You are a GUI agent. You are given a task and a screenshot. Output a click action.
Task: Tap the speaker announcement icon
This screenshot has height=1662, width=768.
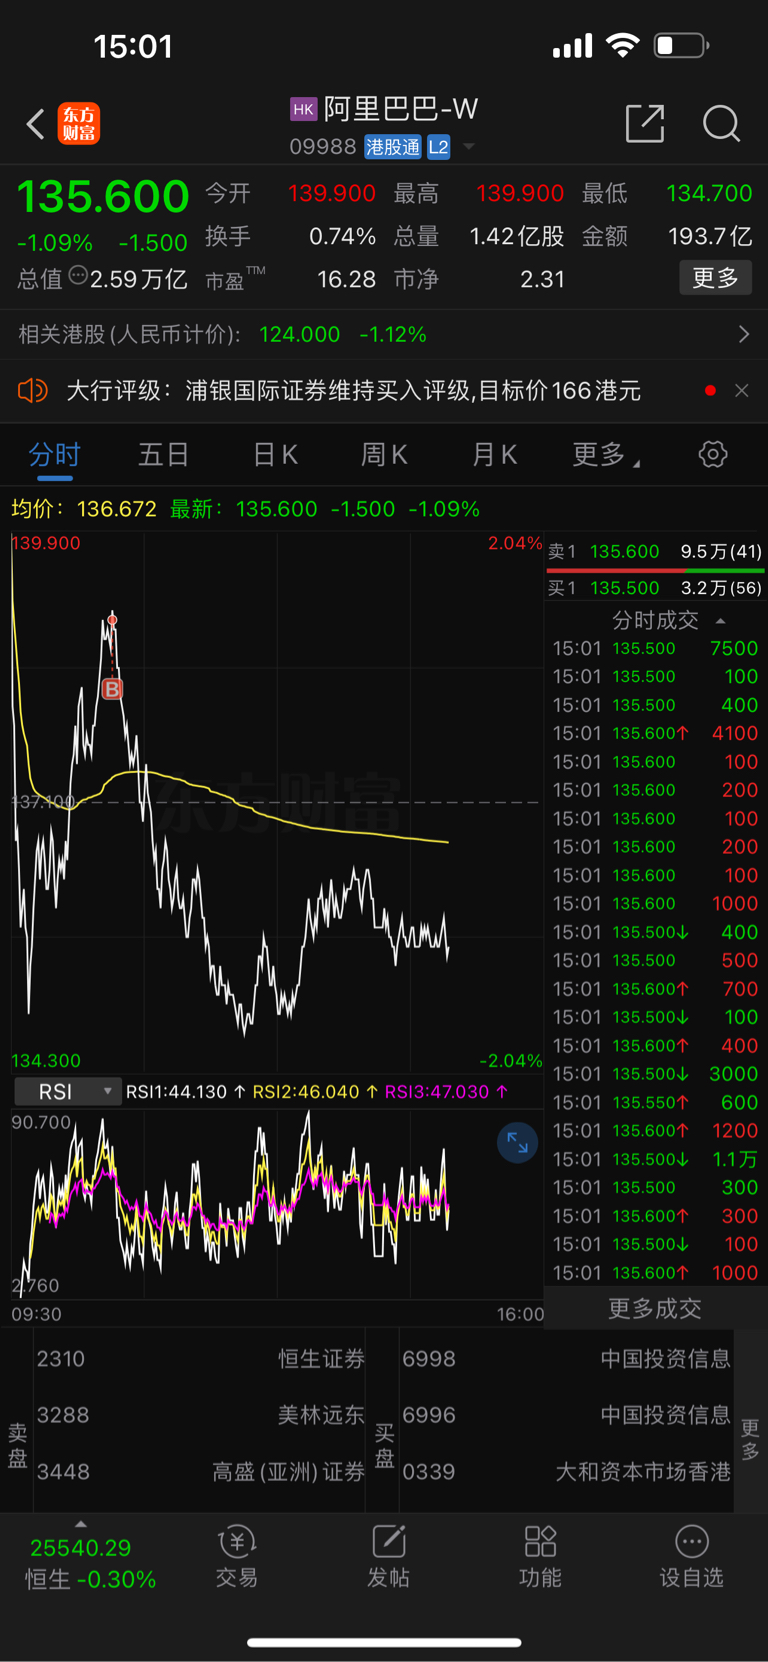33,390
